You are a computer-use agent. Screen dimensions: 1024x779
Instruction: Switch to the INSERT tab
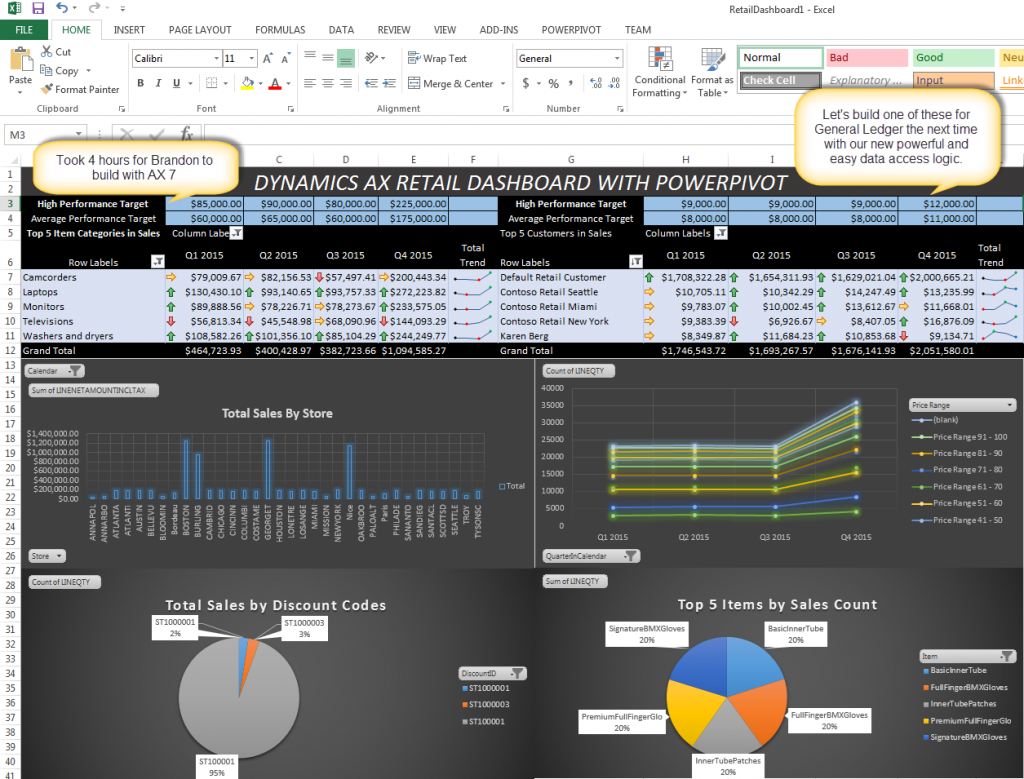[x=129, y=30]
